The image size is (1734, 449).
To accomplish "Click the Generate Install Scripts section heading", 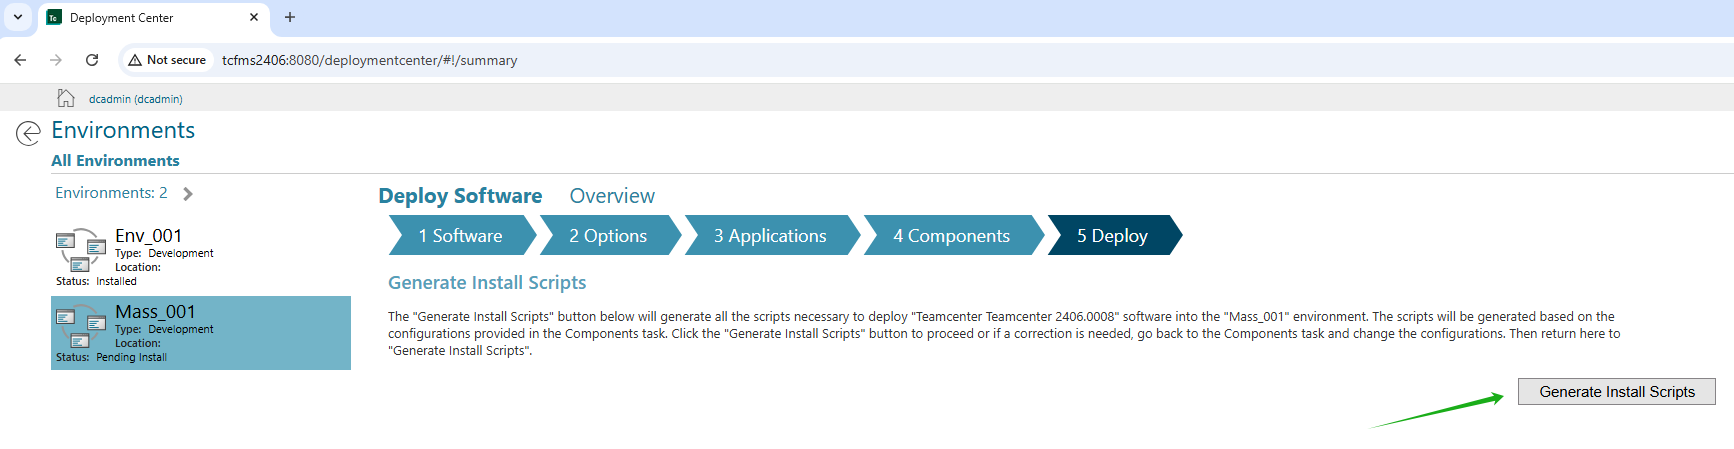I will tap(487, 283).
